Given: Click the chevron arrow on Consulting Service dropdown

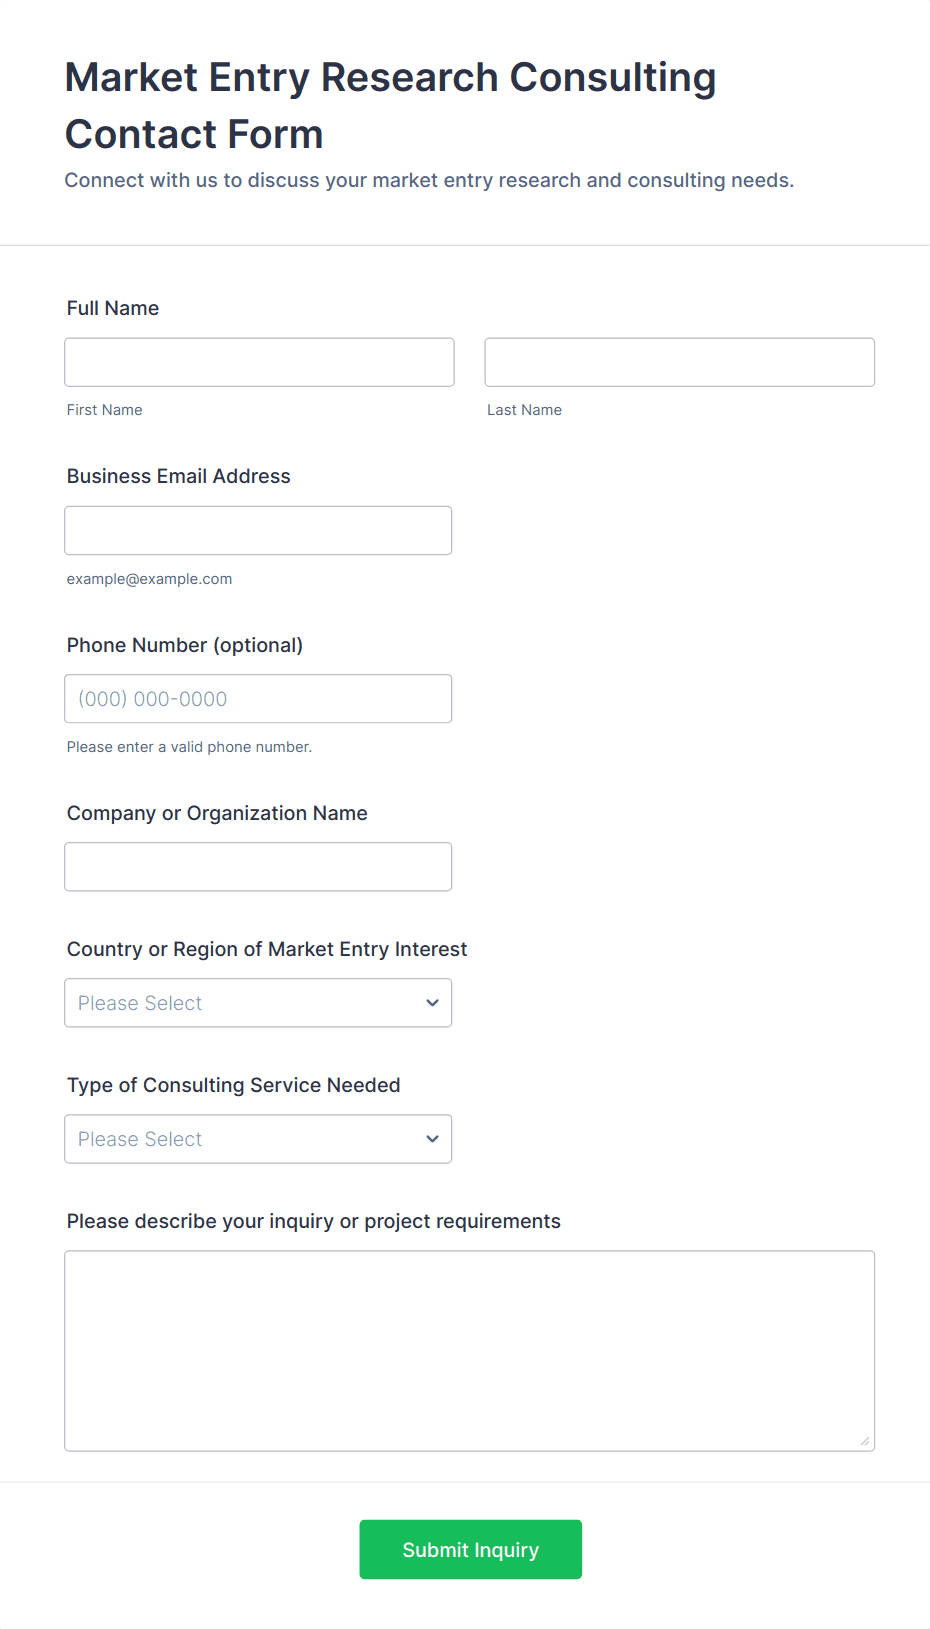Looking at the screenshot, I should coord(432,1139).
